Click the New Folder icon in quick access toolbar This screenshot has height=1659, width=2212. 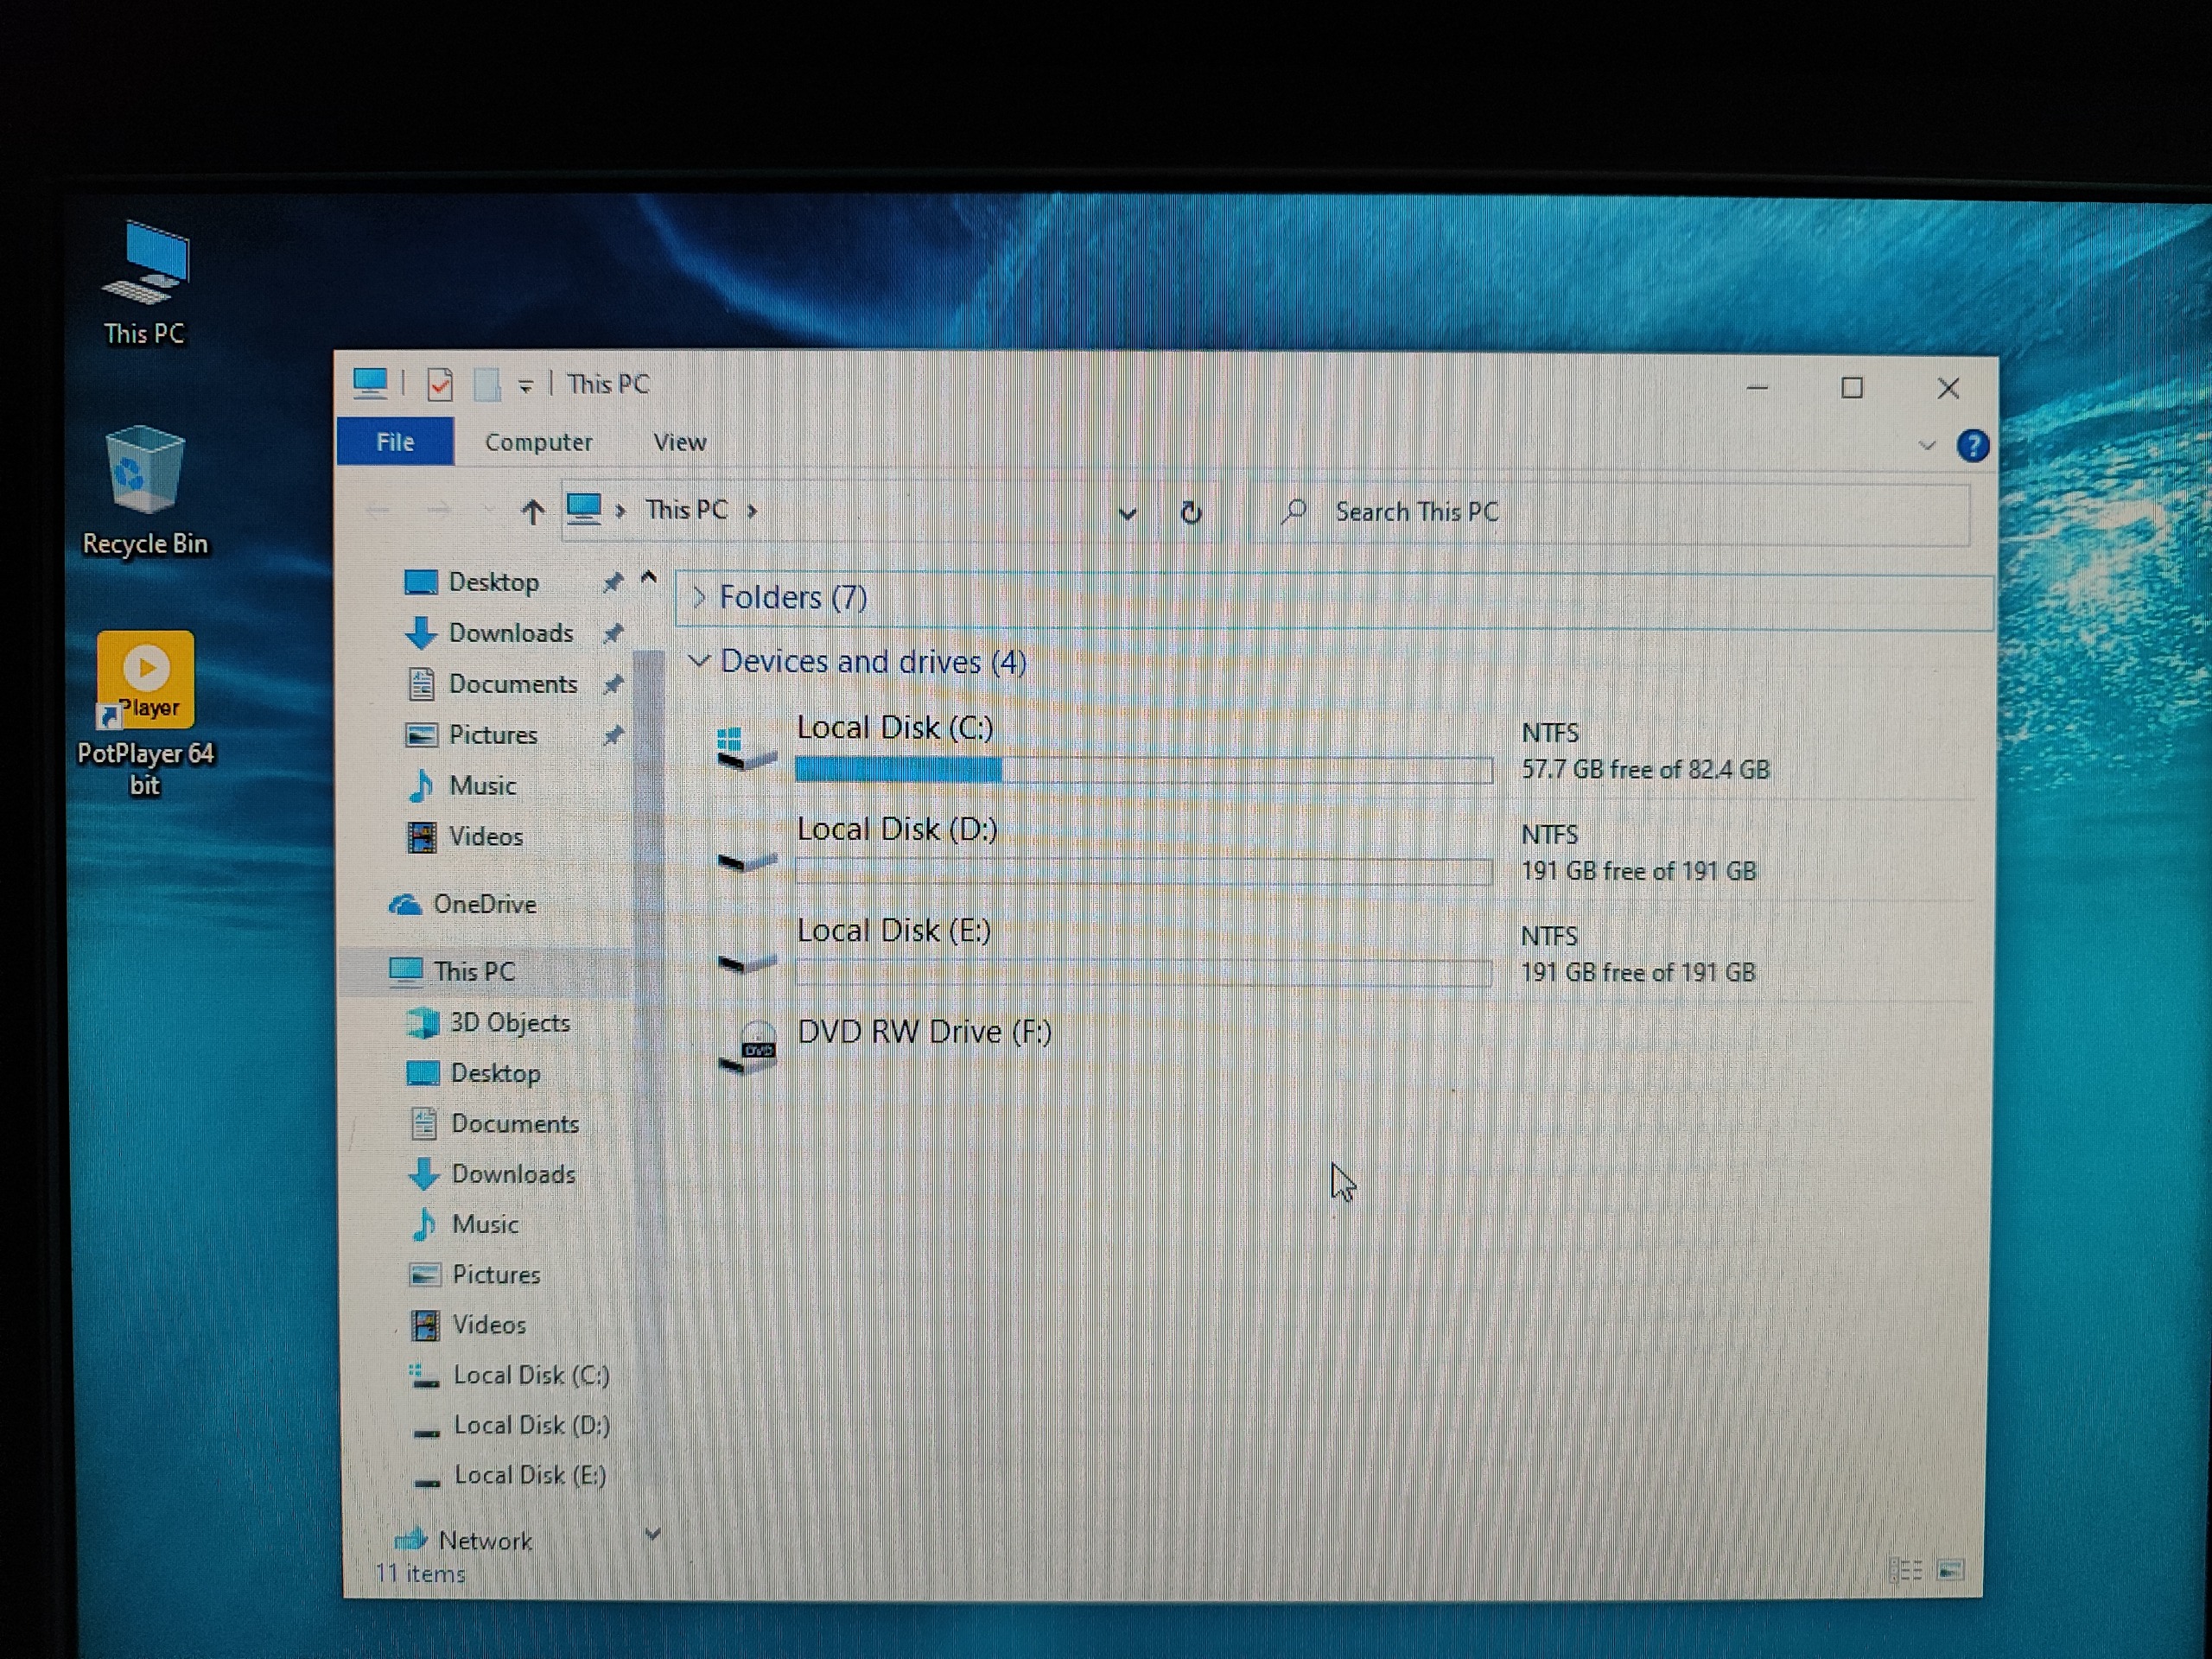487,385
